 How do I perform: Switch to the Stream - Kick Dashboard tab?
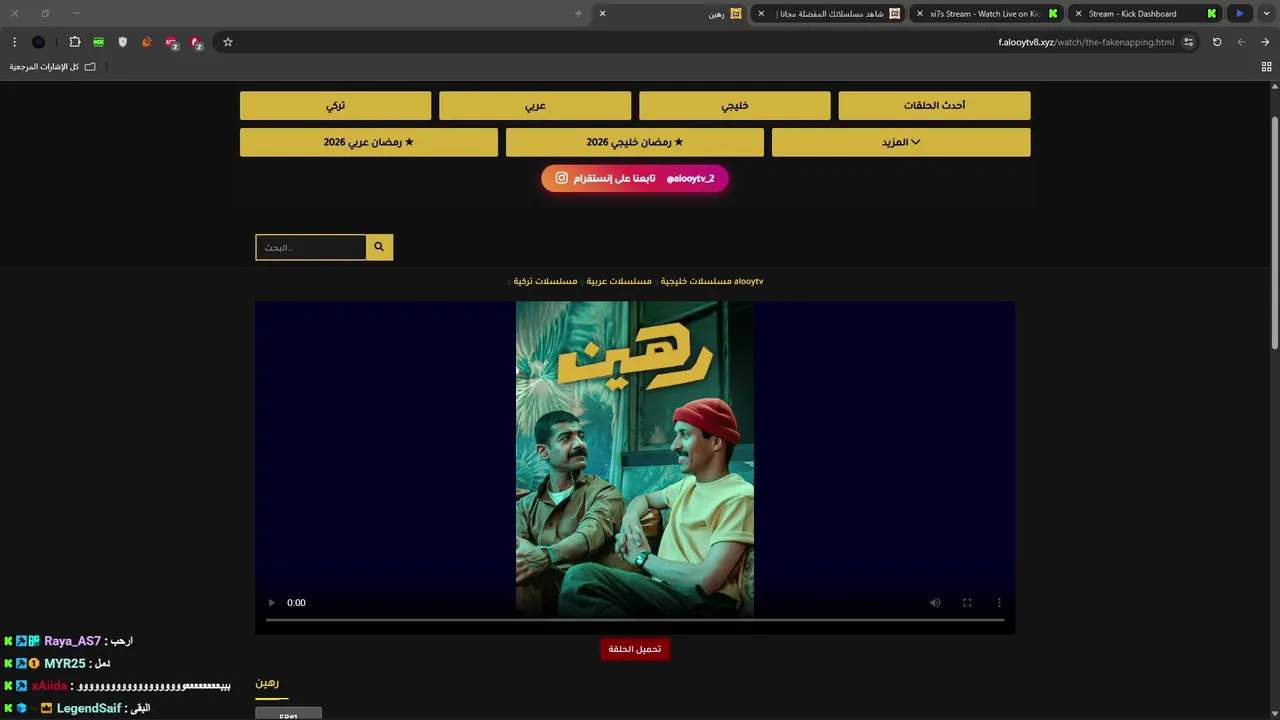1145,13
